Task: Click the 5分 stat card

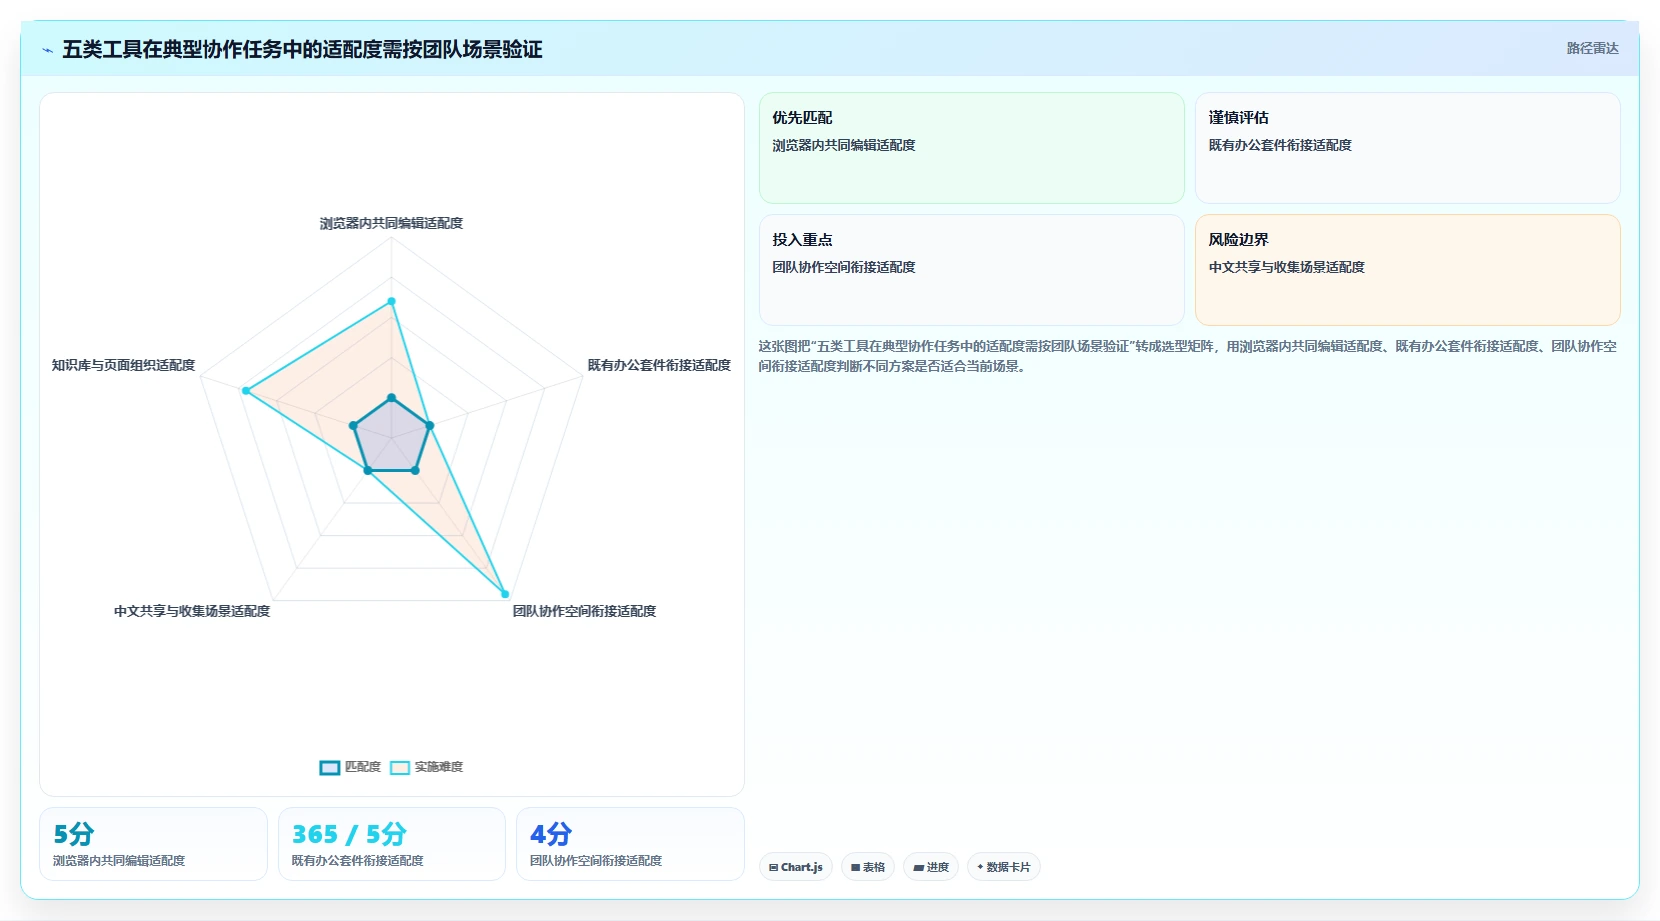Action: (x=153, y=844)
